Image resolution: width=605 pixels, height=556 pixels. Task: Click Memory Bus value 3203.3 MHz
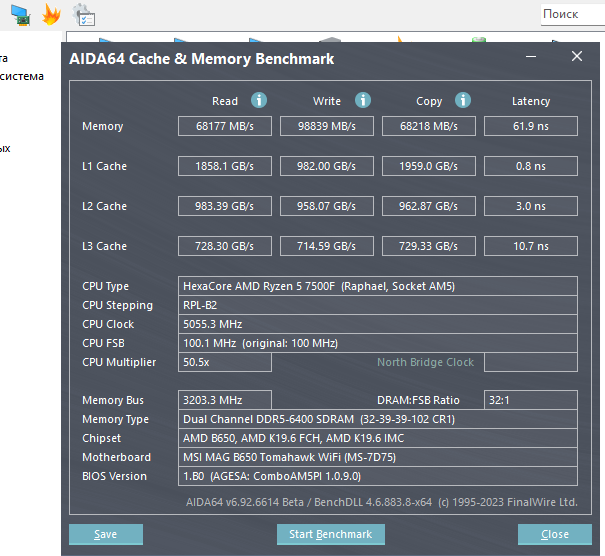225,400
